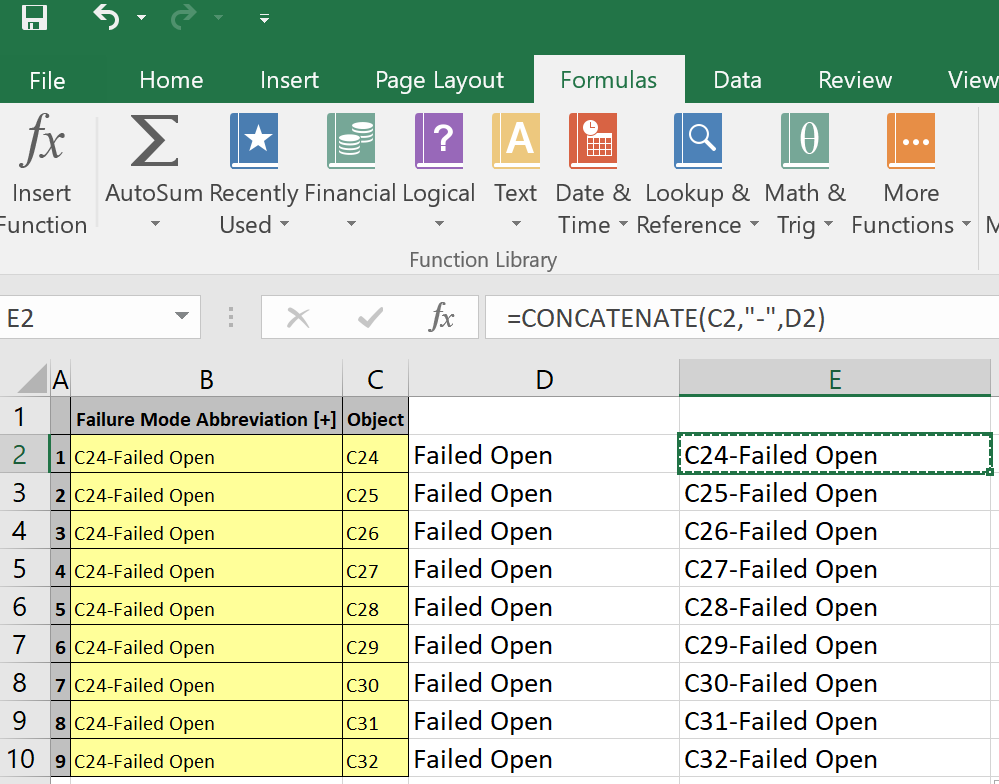
Task: Select the Formulas tab
Action: 608,80
